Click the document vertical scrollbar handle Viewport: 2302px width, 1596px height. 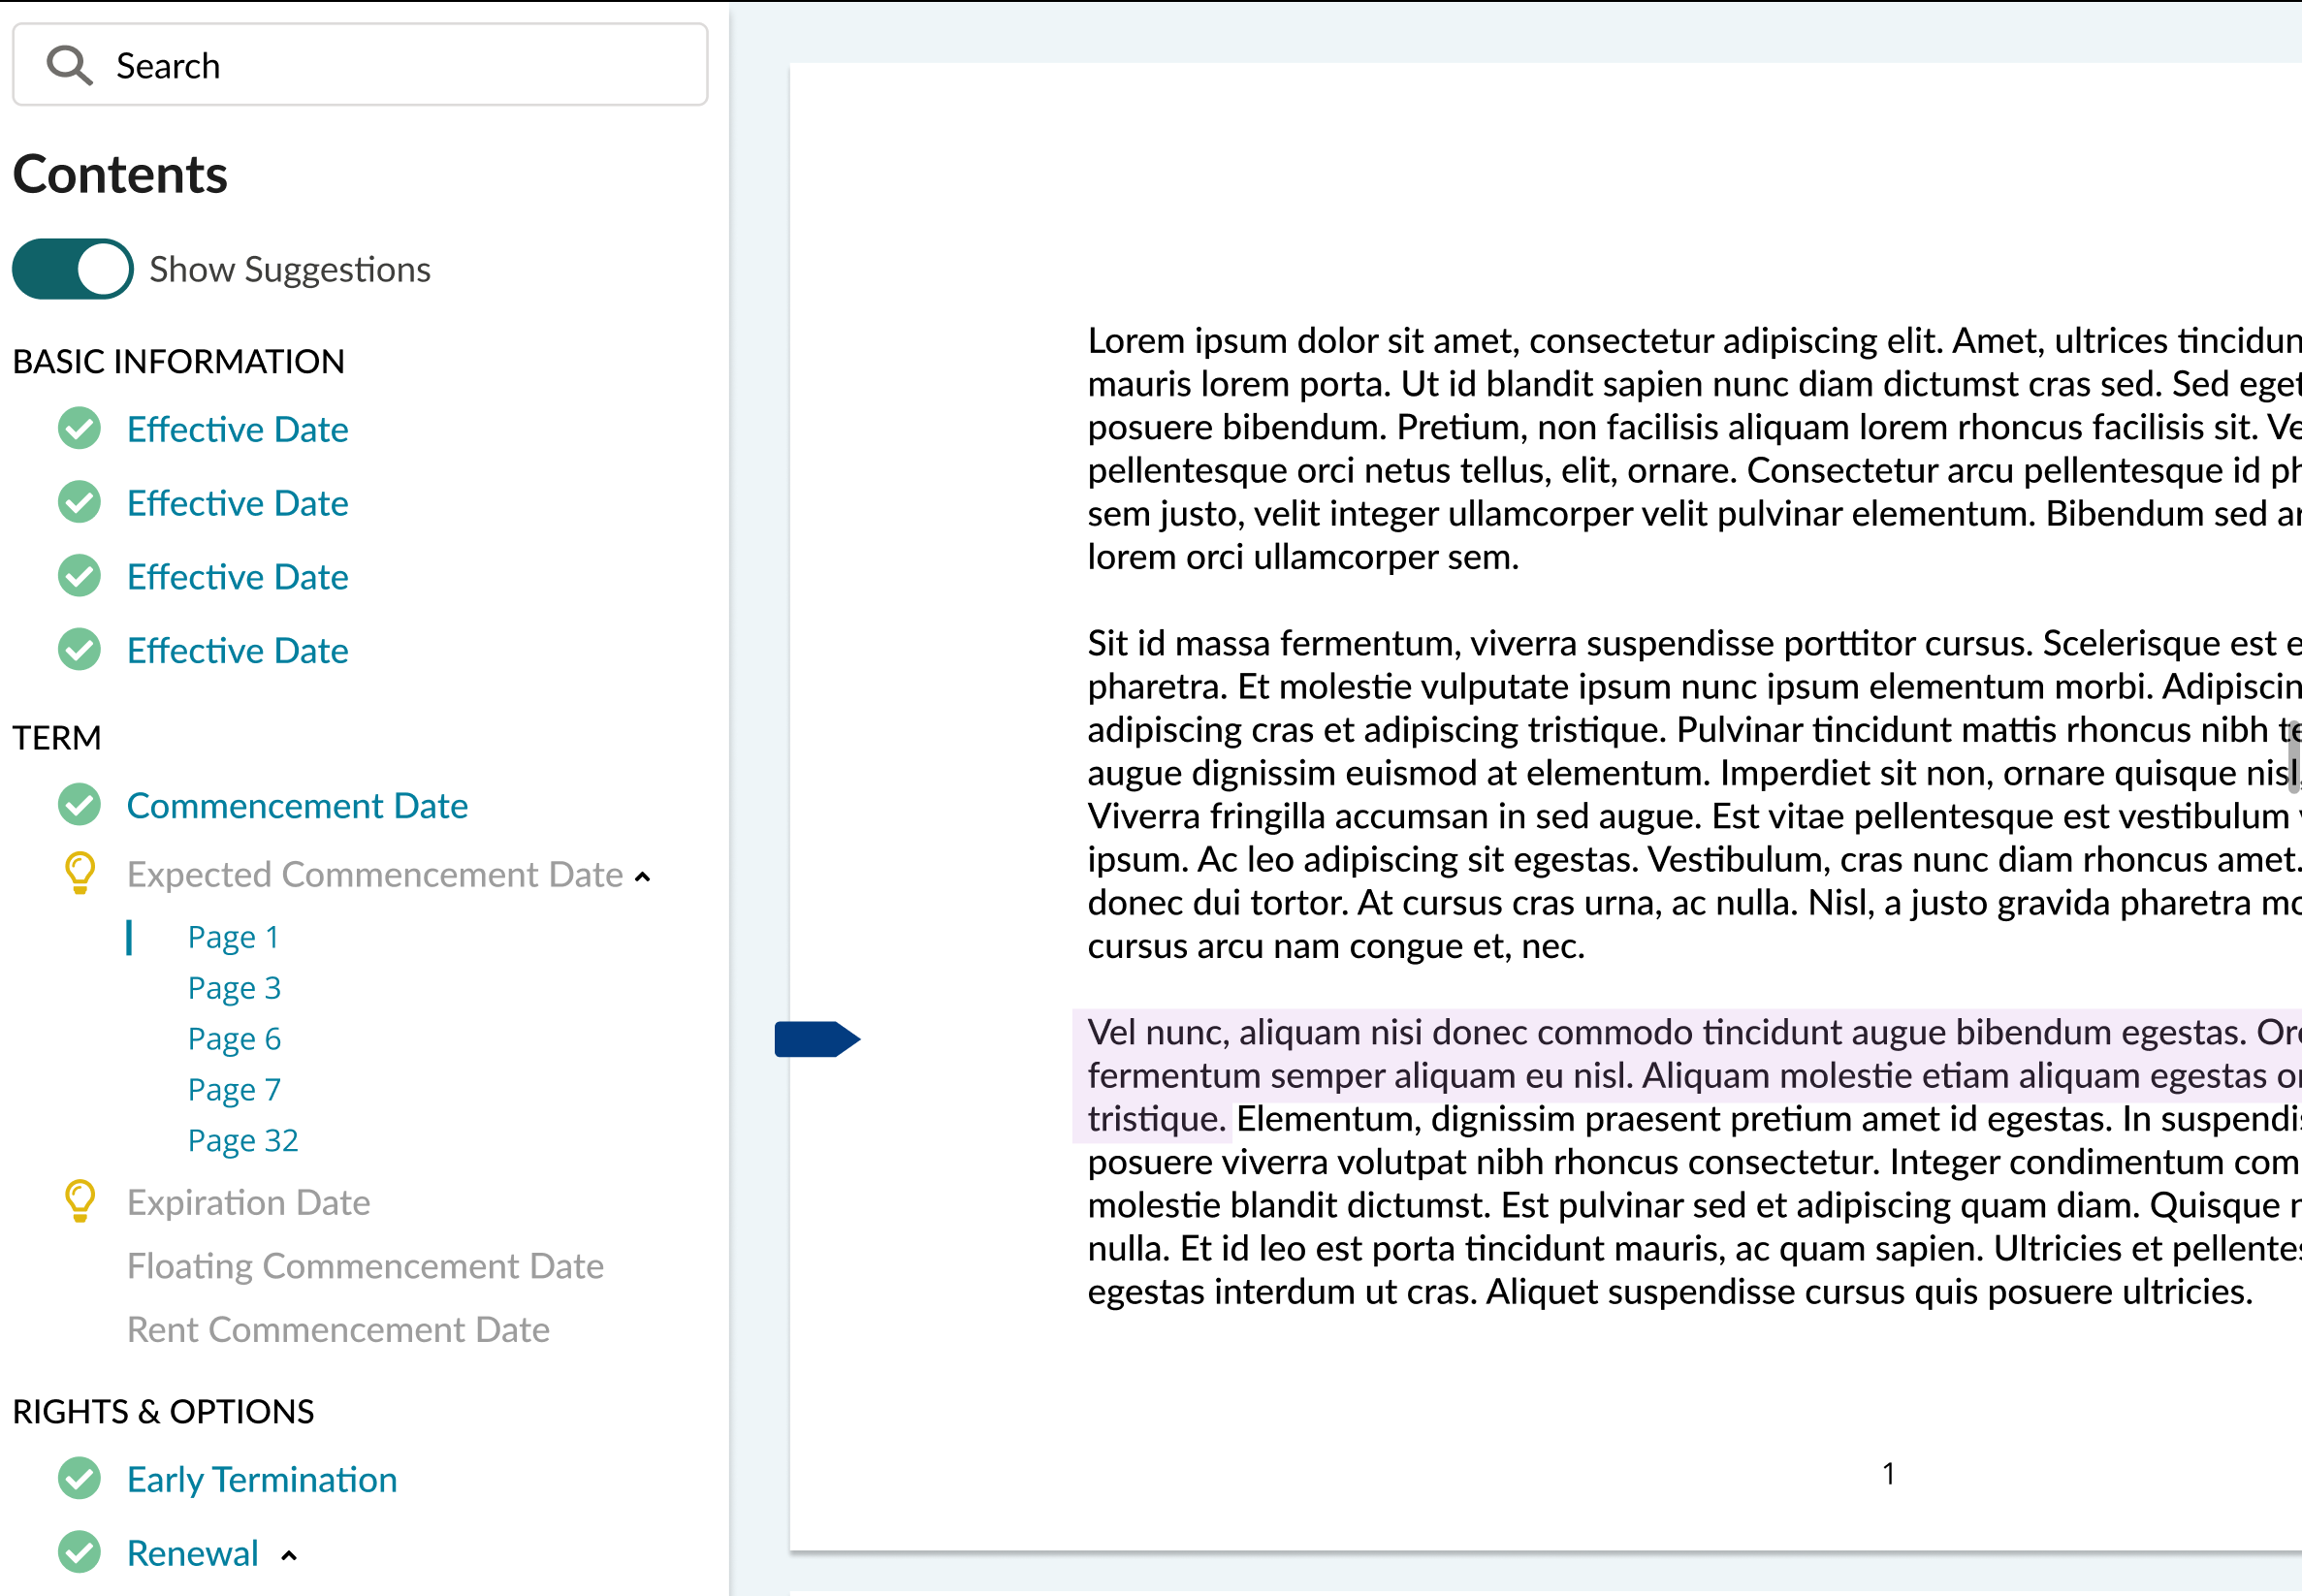coord(2293,755)
